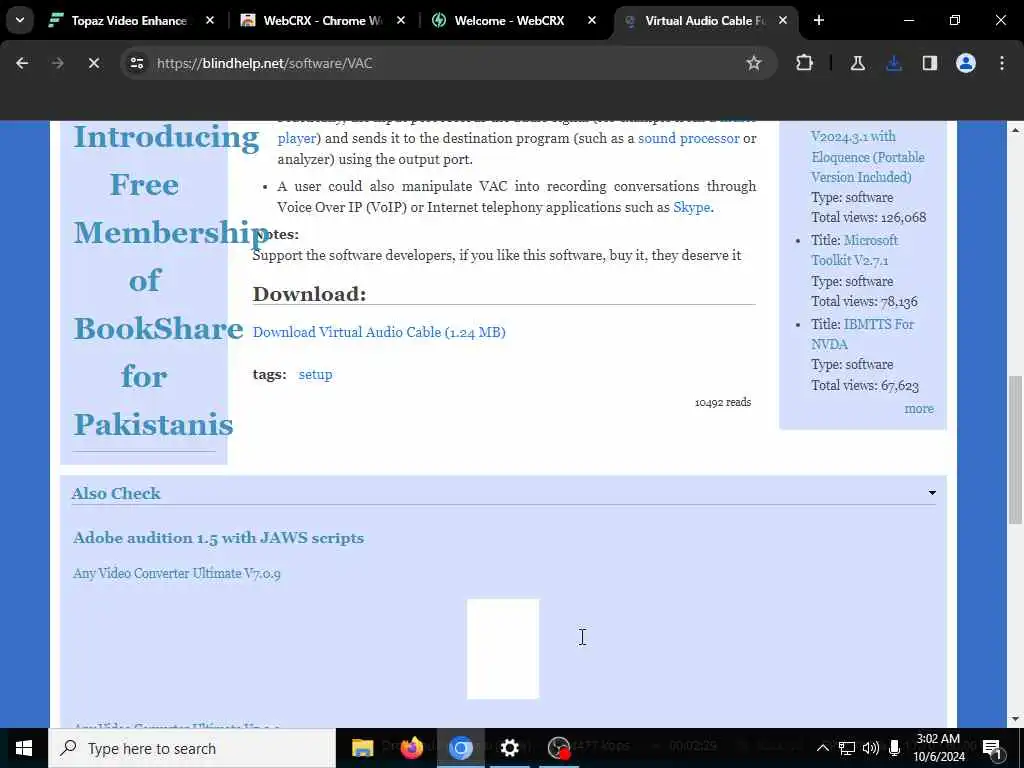This screenshot has width=1024, height=768.
Task: Open Settings gear on taskbar
Action: point(509,748)
